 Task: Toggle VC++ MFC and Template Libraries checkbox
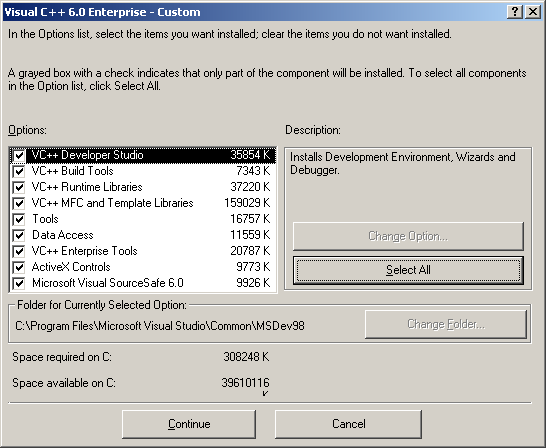point(18,203)
